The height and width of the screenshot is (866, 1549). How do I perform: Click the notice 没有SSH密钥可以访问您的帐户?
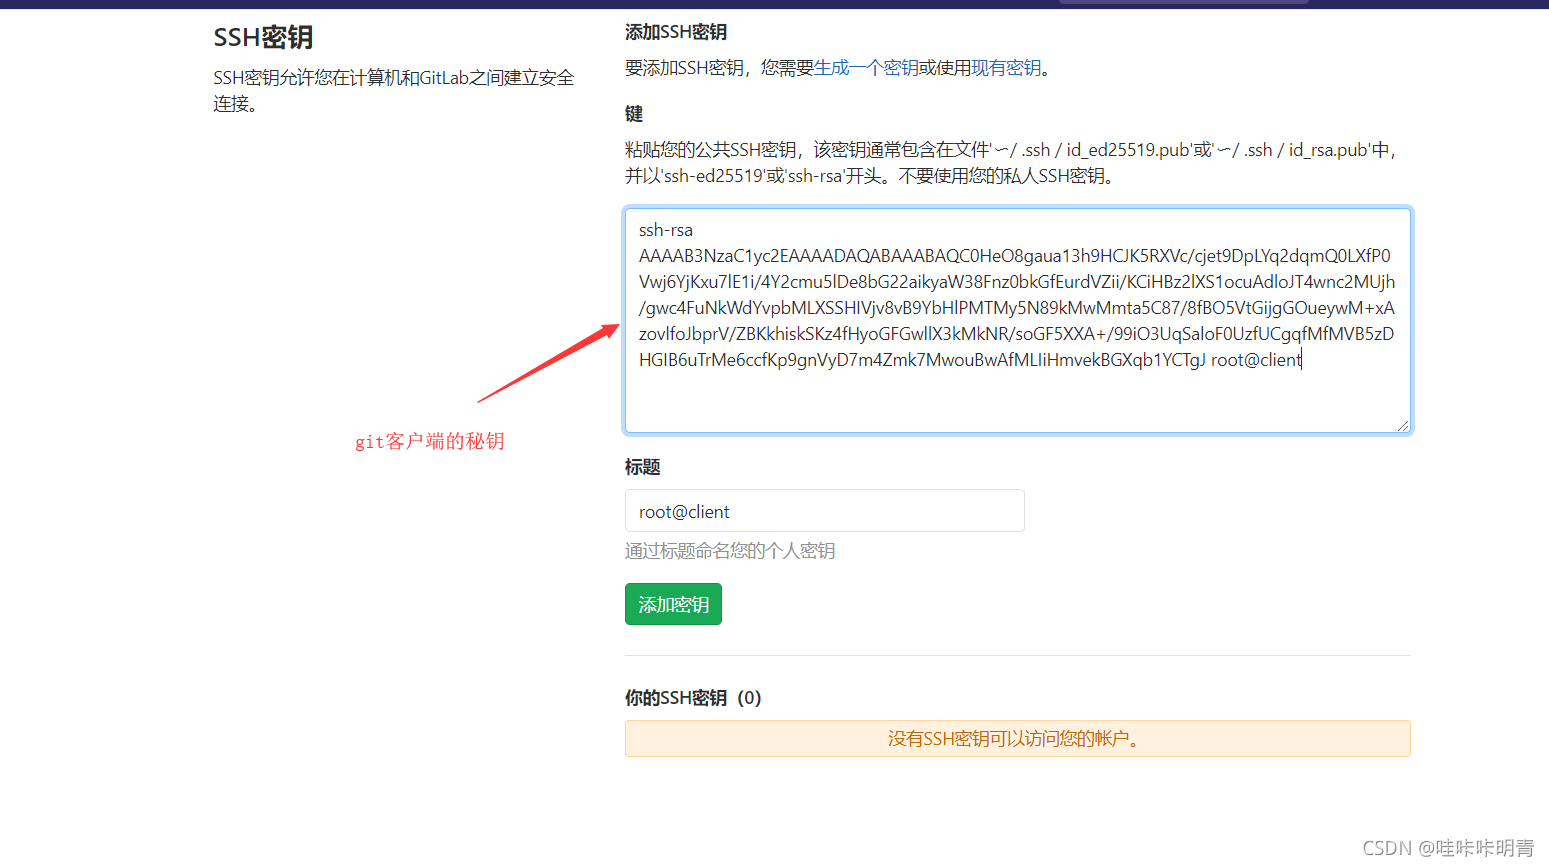point(1017,739)
